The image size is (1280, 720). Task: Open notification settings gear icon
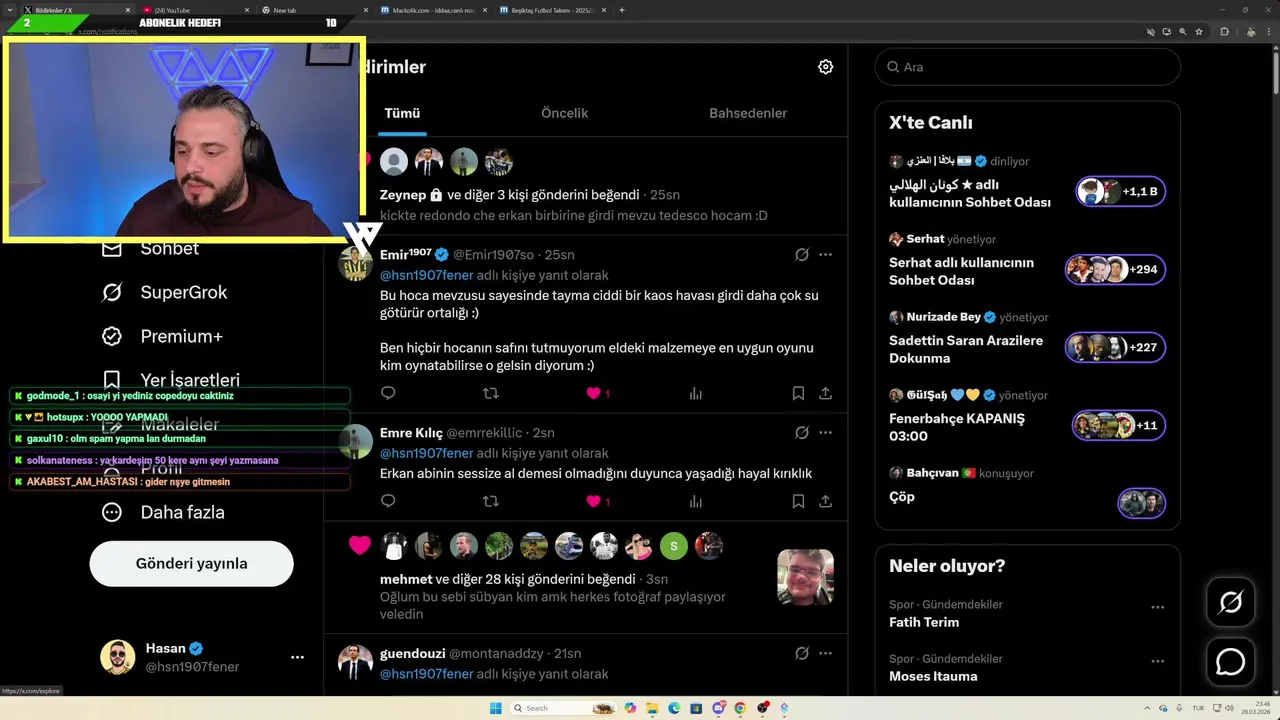pyautogui.click(x=825, y=67)
